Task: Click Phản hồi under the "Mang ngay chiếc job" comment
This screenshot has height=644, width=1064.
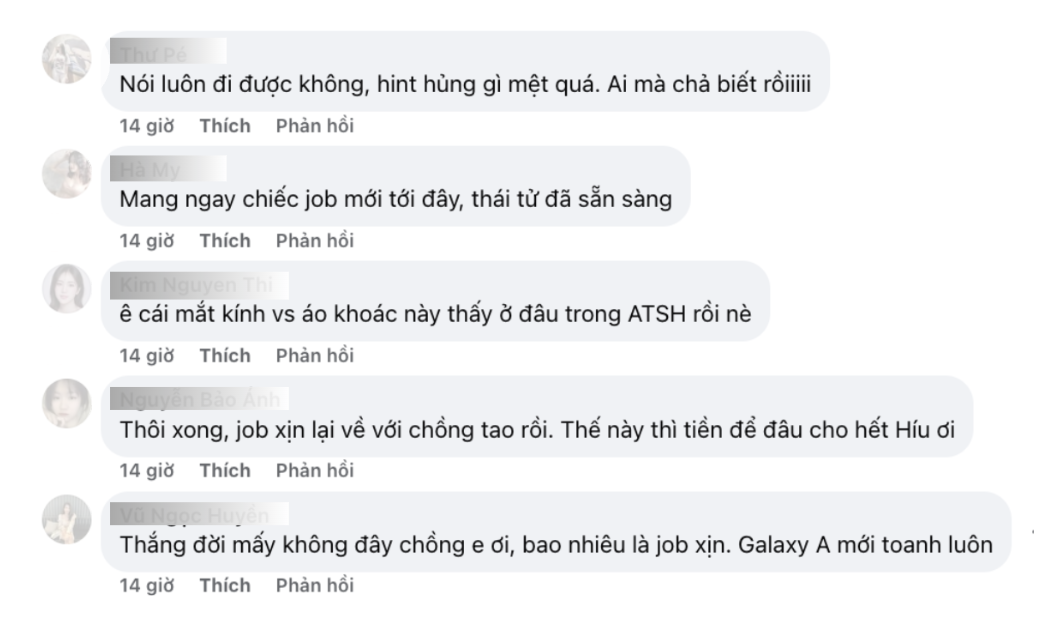Action: pos(314,241)
